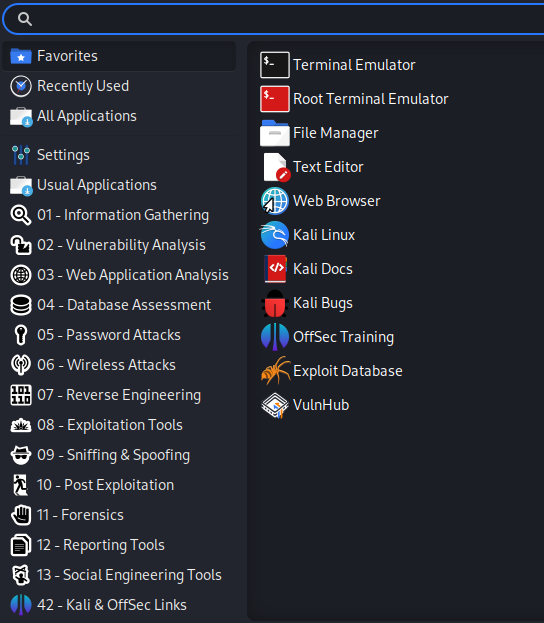Click Root Terminal Emulator text label

point(370,99)
